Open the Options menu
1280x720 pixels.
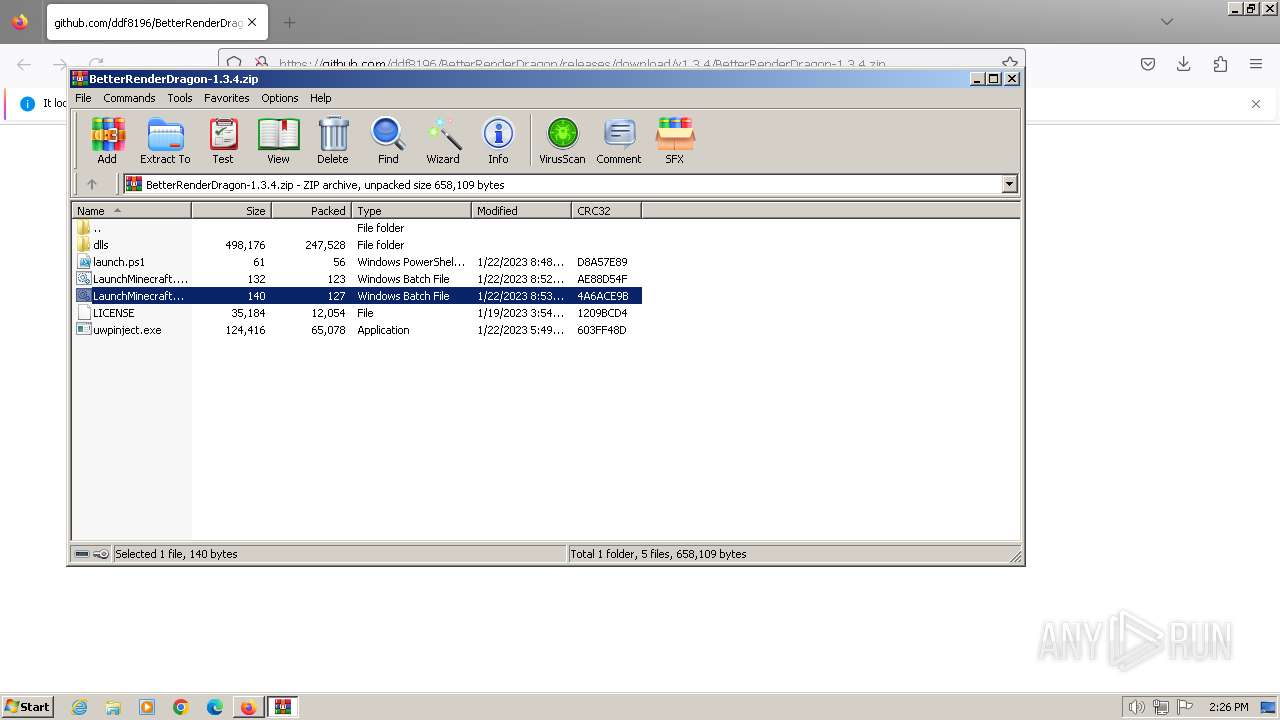click(280, 98)
